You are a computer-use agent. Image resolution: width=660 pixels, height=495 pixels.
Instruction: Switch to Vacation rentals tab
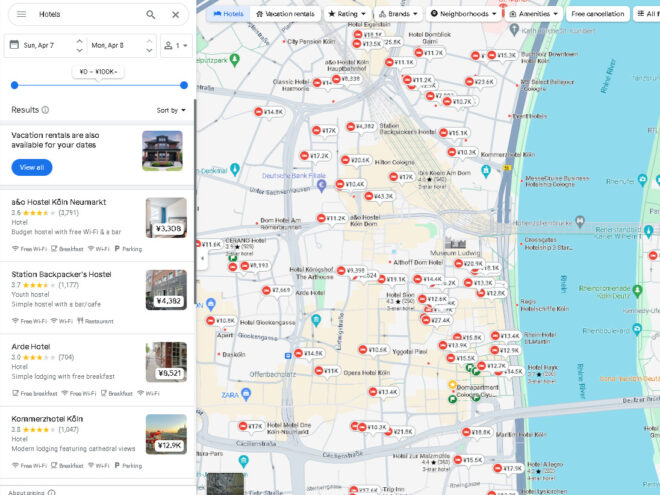(x=285, y=14)
